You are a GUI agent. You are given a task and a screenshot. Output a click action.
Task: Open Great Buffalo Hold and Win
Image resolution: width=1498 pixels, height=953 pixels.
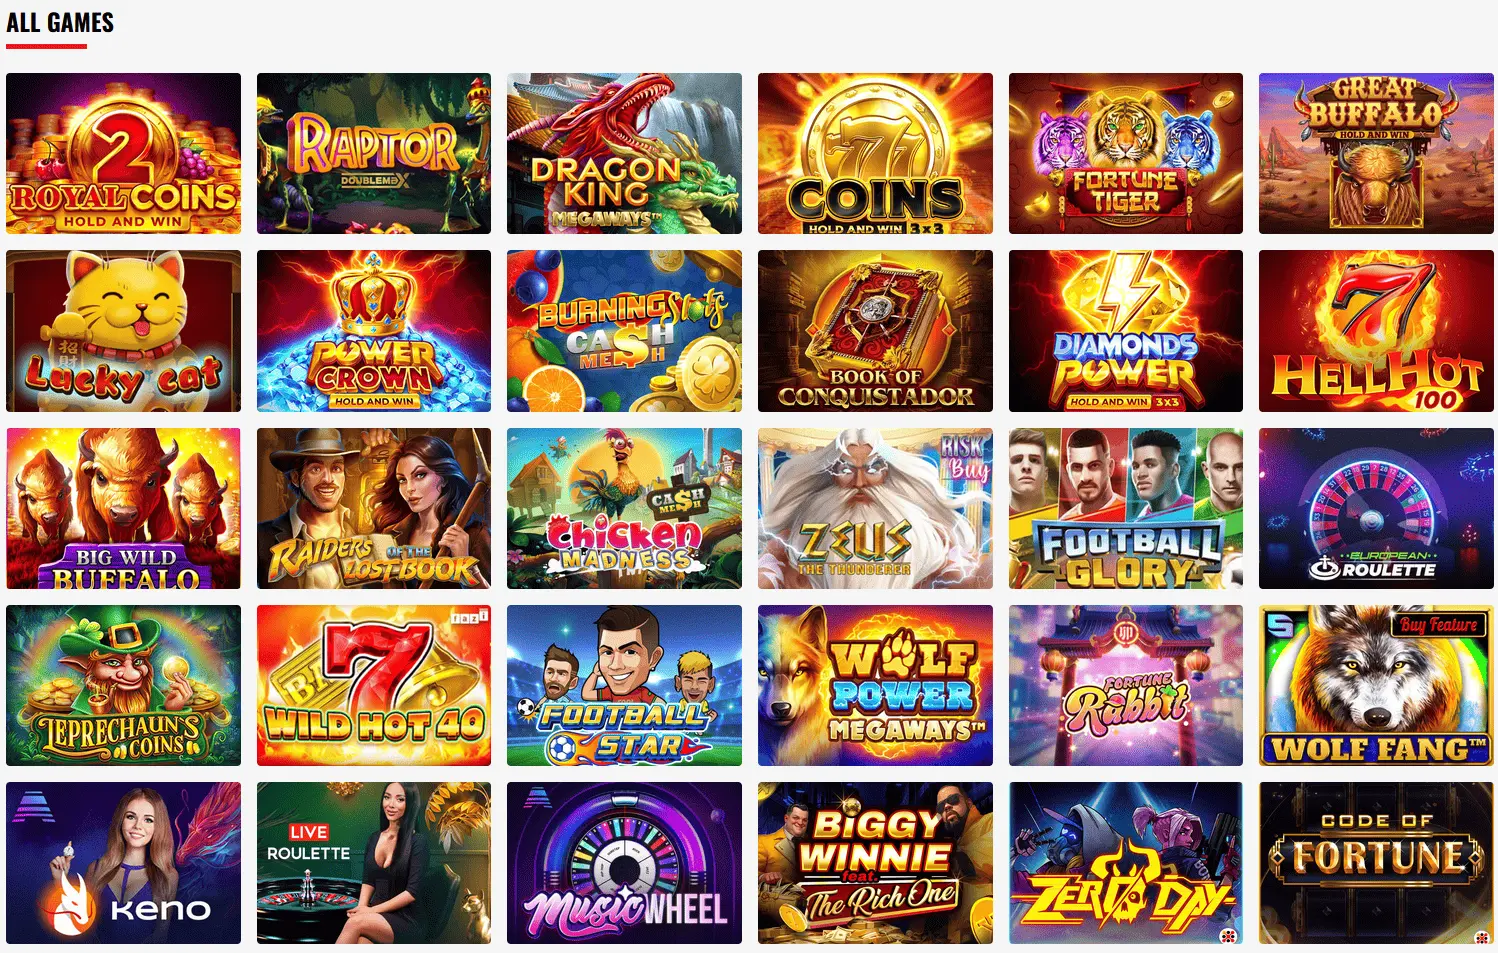(x=1376, y=153)
